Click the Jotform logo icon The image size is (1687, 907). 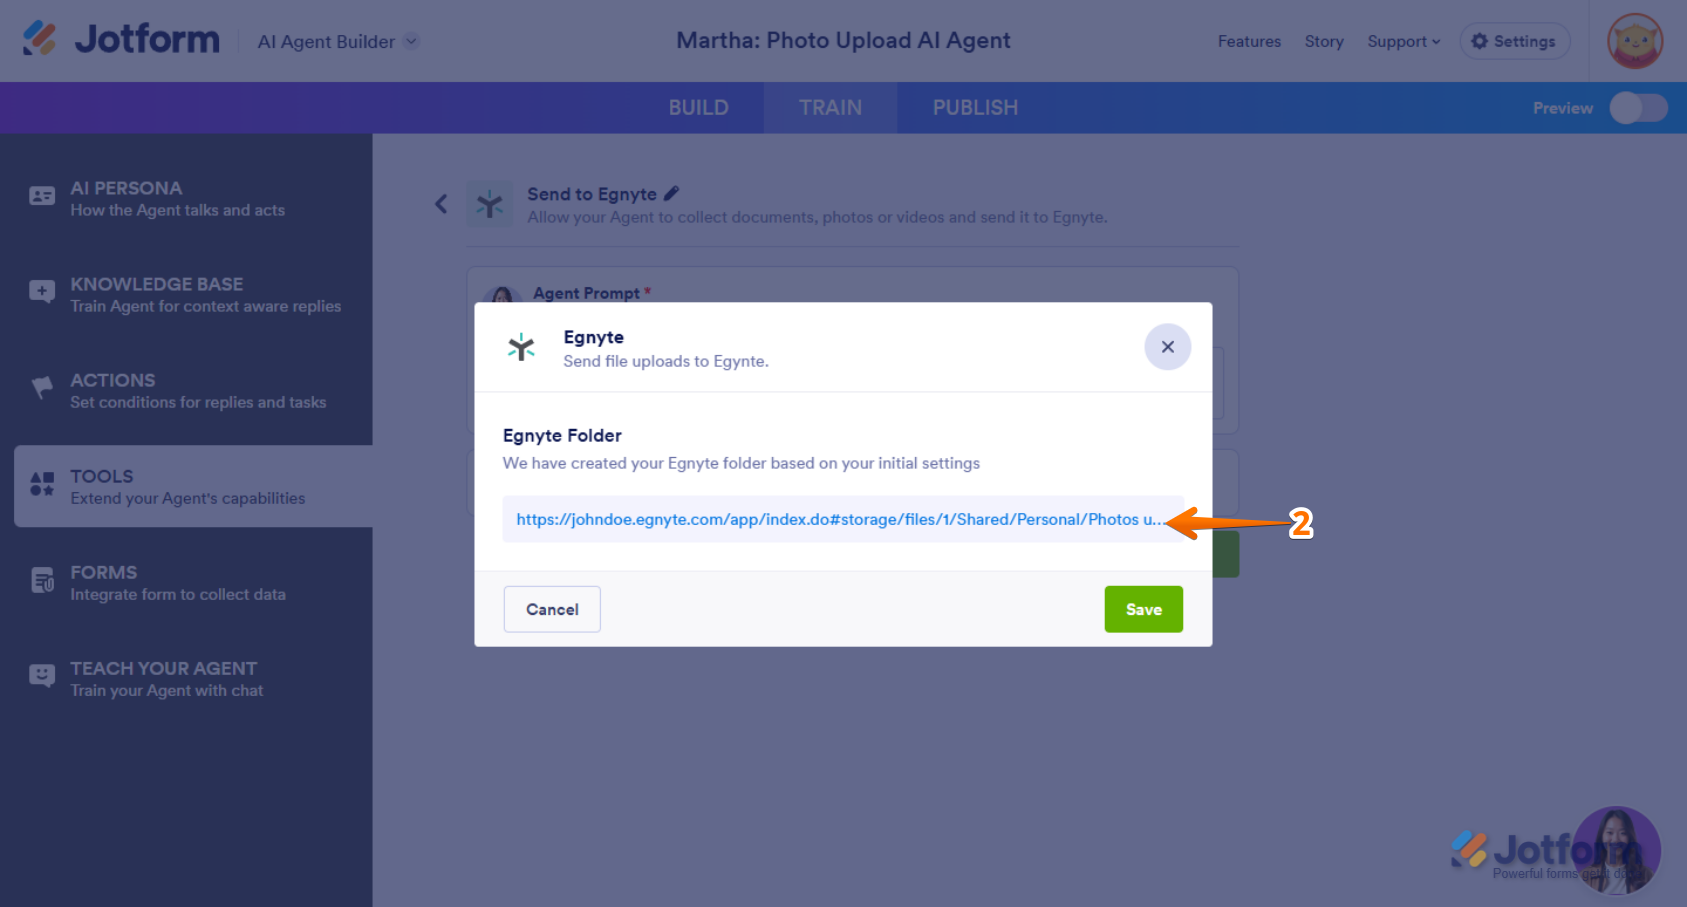(x=40, y=39)
